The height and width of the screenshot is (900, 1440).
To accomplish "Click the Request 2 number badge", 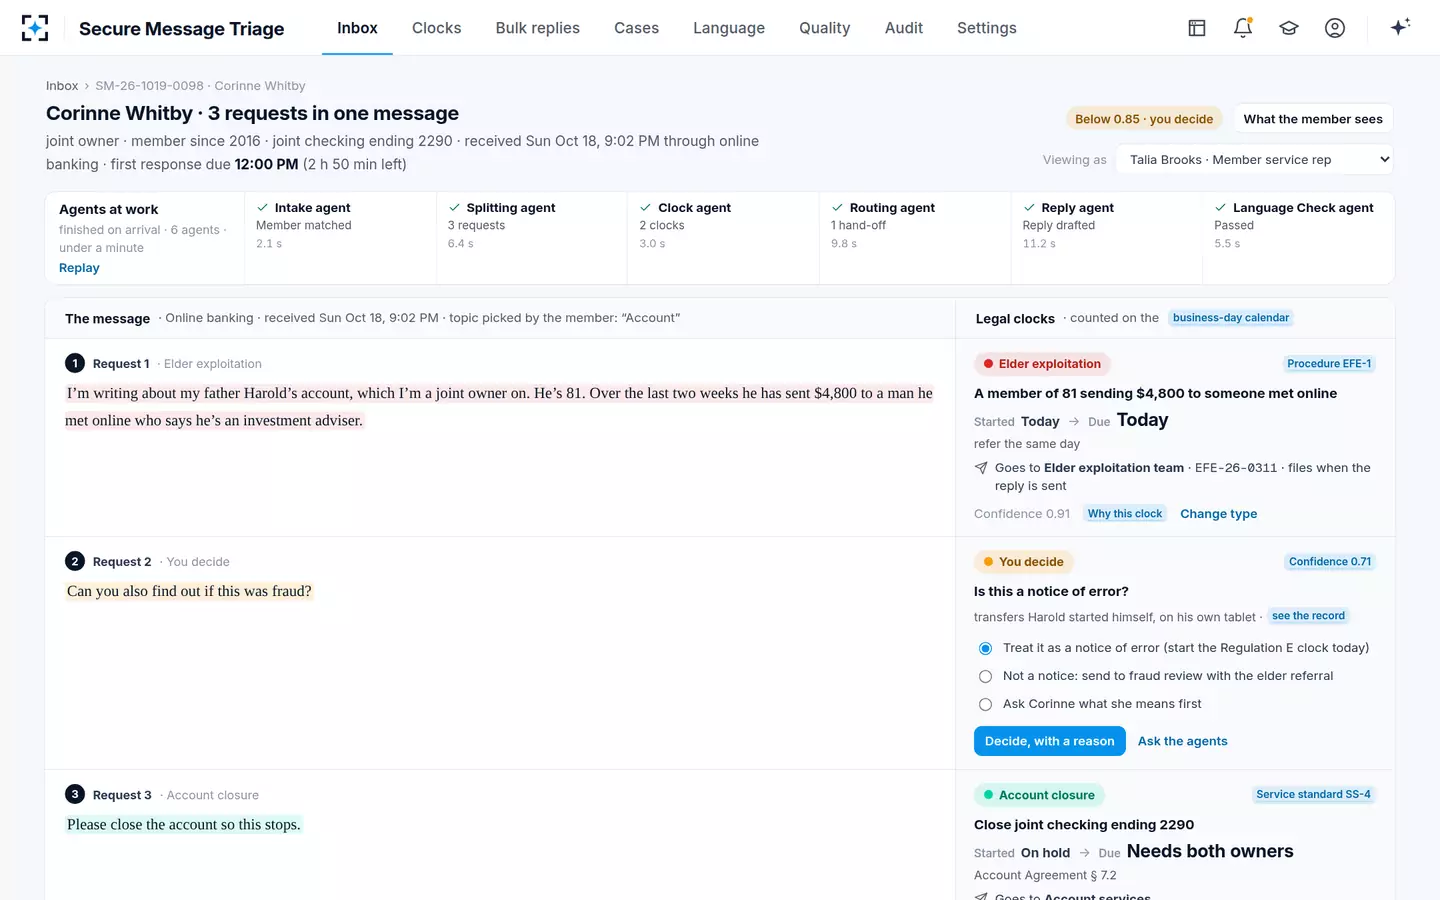I will [75, 561].
